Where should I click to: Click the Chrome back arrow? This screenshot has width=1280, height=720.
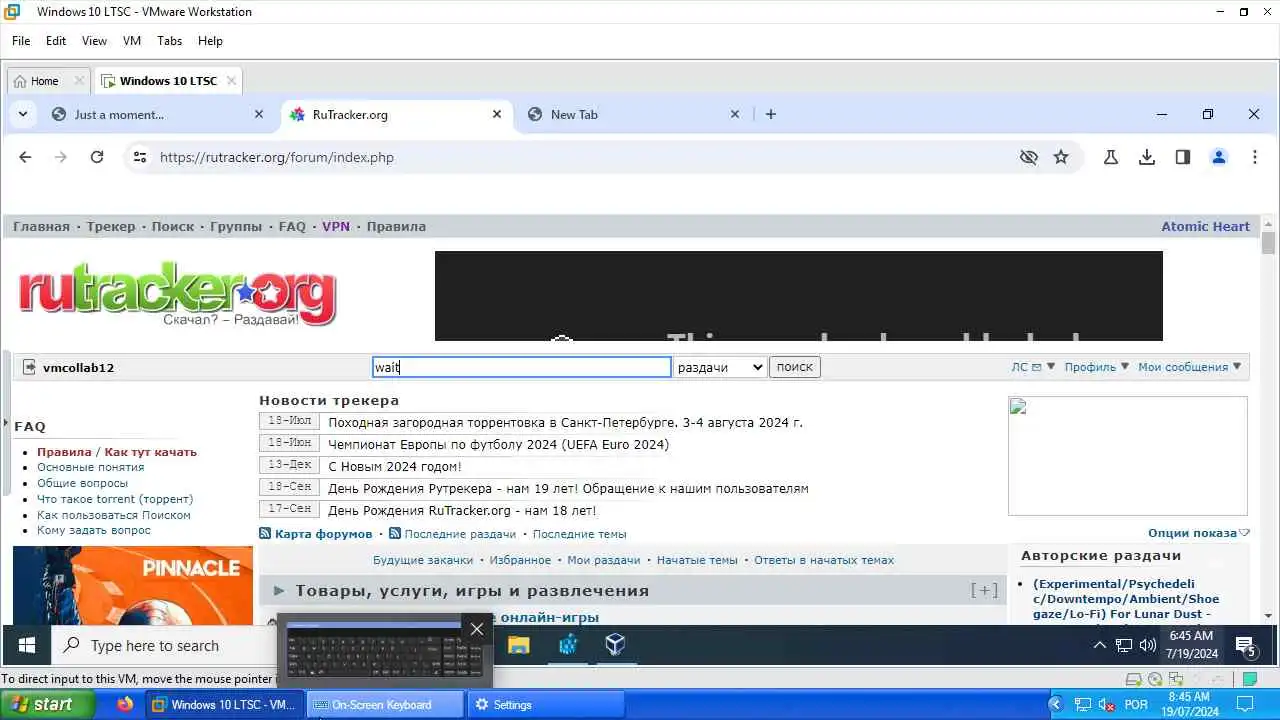click(25, 157)
